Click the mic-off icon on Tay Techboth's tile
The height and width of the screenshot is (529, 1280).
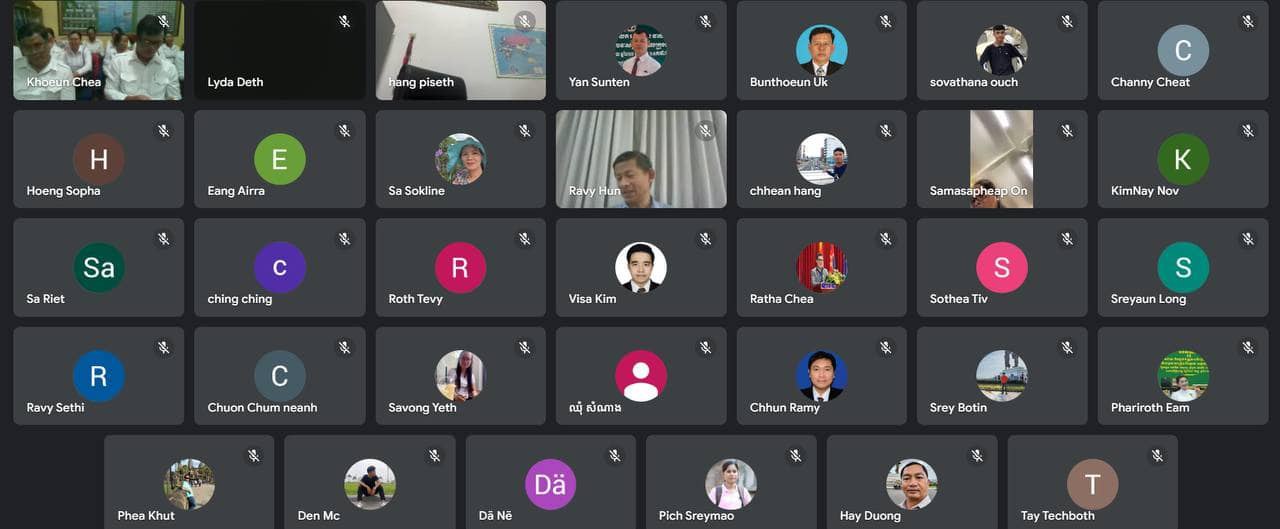(x=1157, y=456)
